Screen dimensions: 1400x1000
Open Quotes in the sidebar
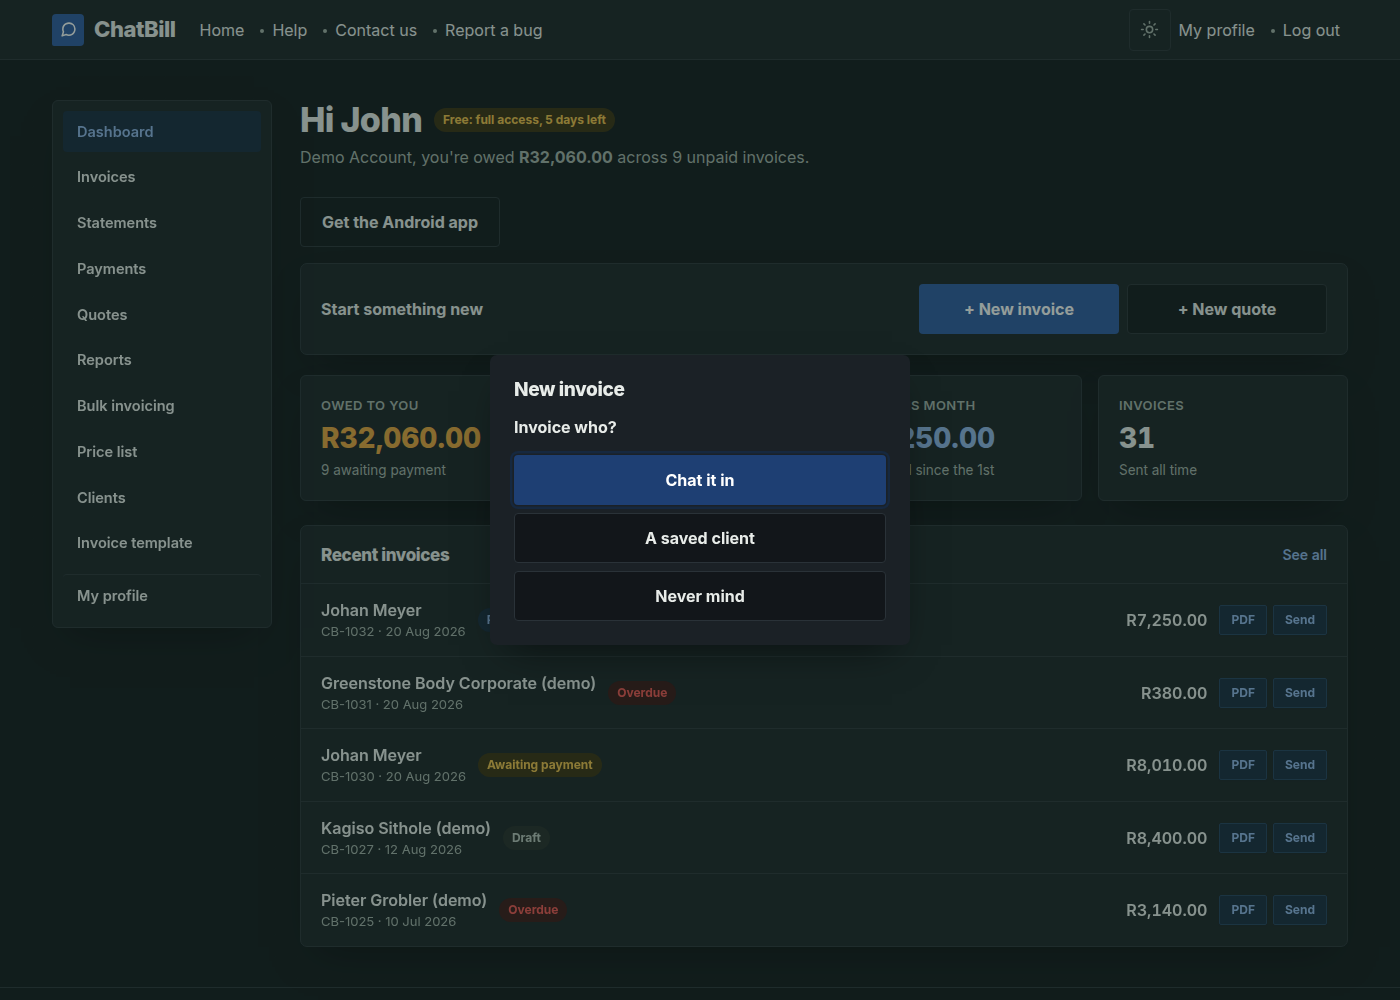(x=162, y=315)
